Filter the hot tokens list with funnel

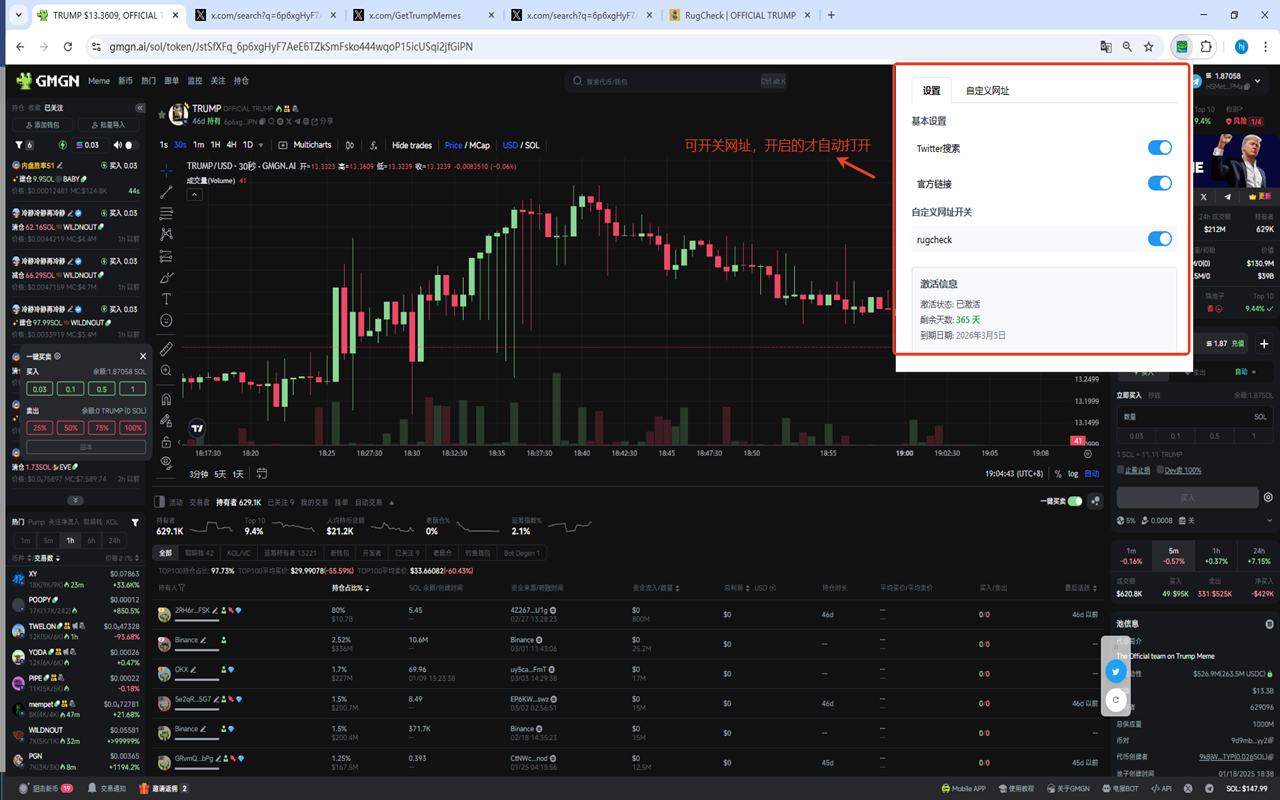click(135, 522)
